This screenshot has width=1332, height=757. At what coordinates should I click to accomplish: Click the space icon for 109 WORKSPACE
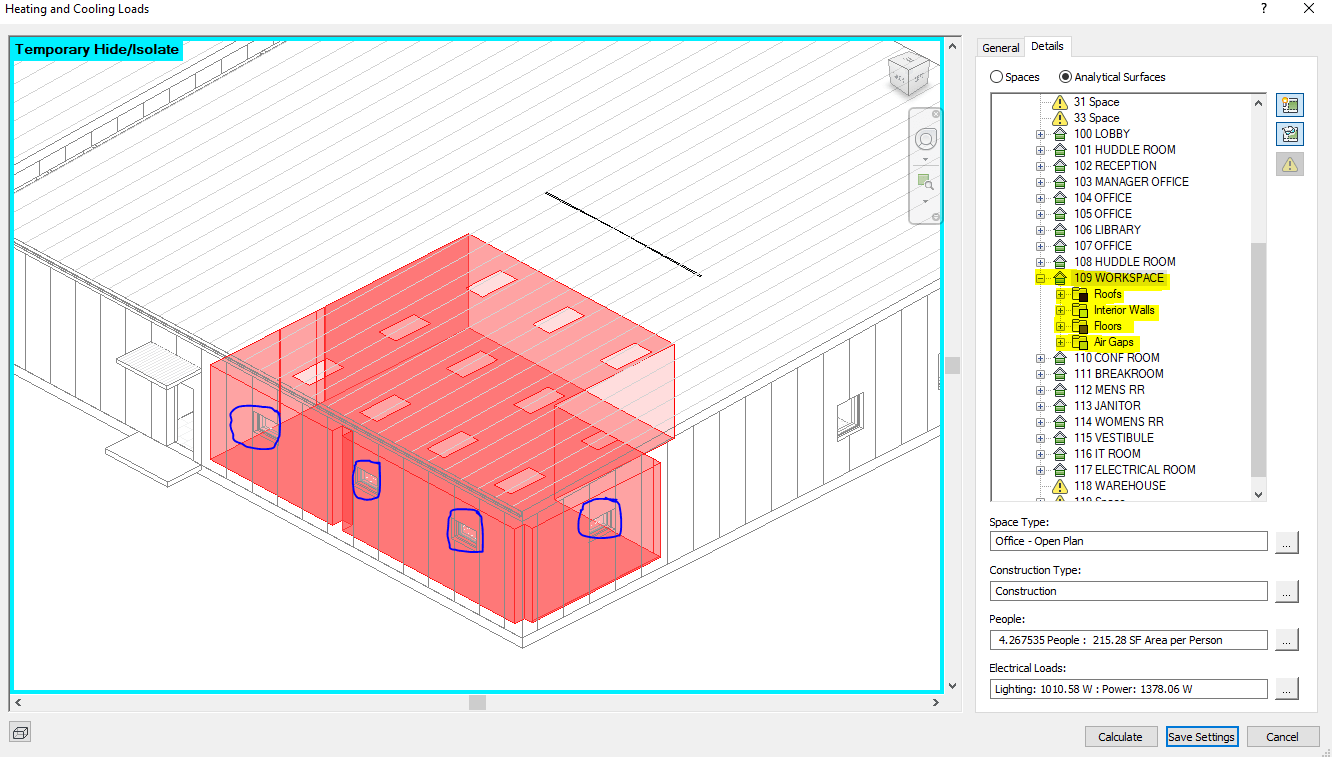point(1060,278)
